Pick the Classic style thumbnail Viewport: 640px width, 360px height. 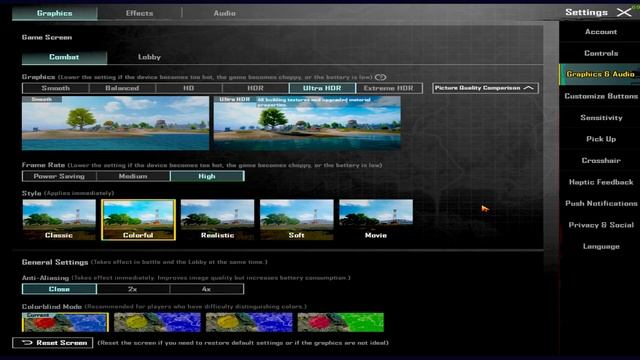59,220
